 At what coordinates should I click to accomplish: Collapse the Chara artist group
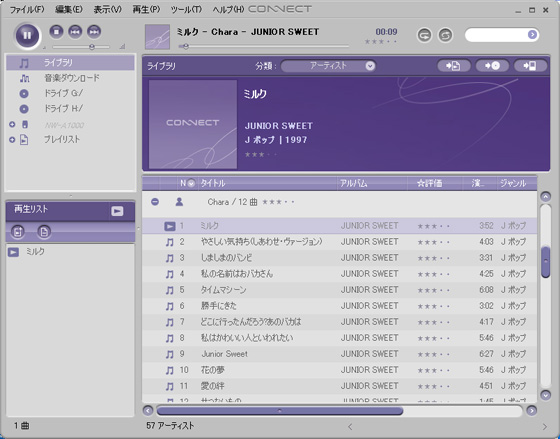(155, 202)
